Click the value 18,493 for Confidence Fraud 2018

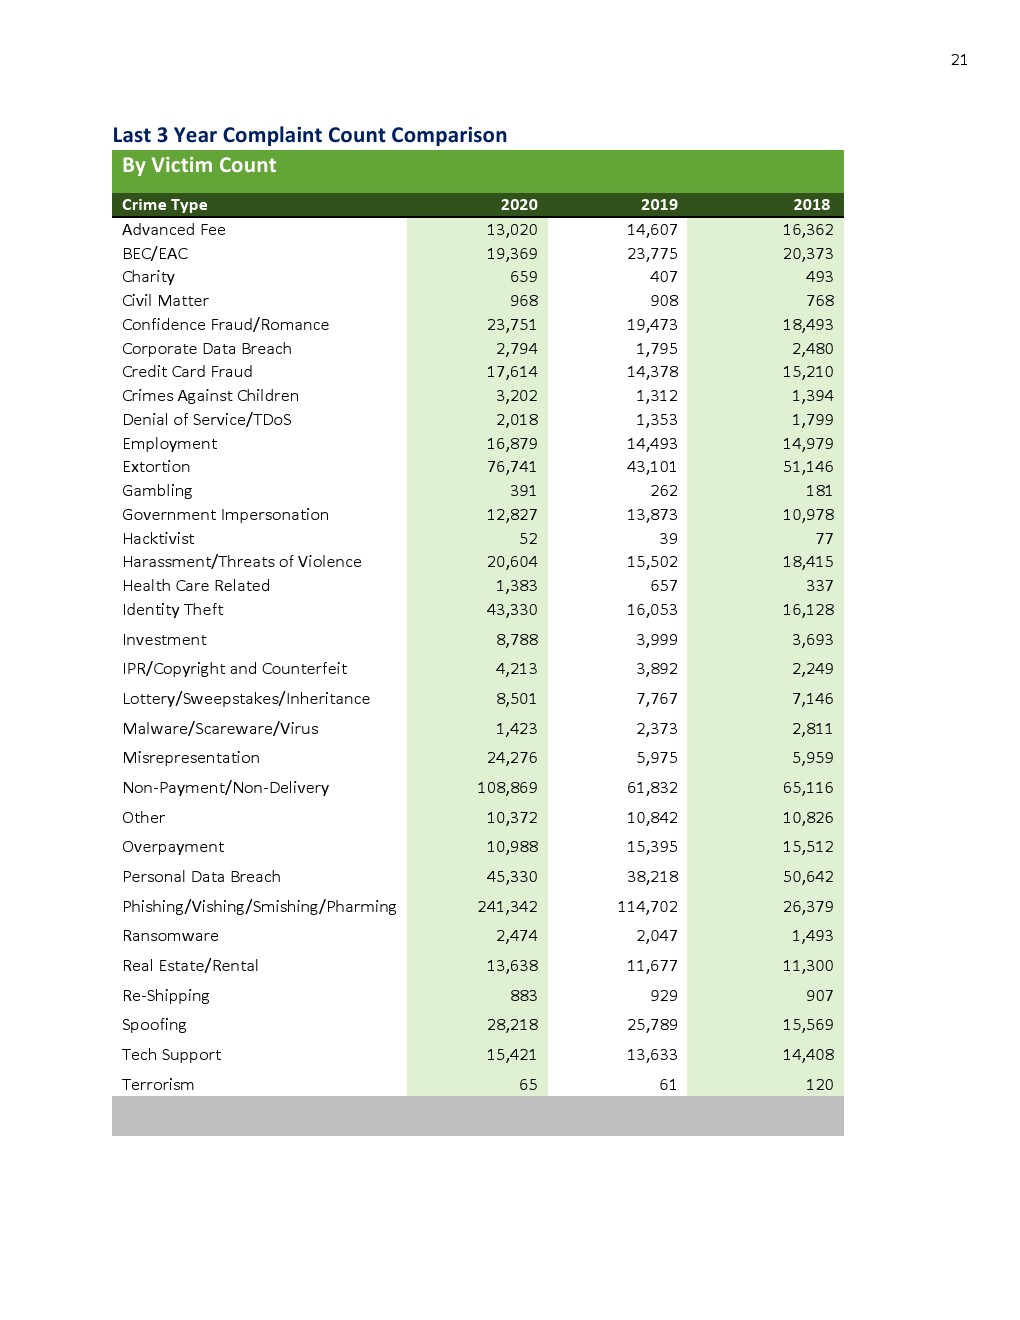(808, 325)
